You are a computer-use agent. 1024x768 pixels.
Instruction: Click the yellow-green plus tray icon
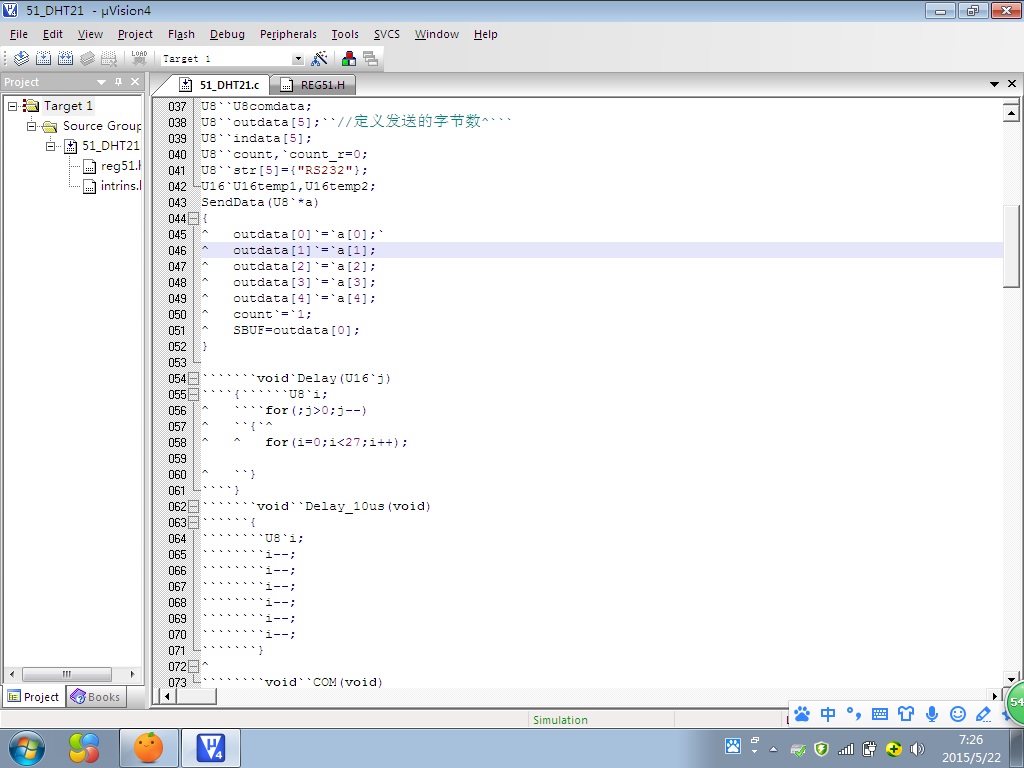893,749
